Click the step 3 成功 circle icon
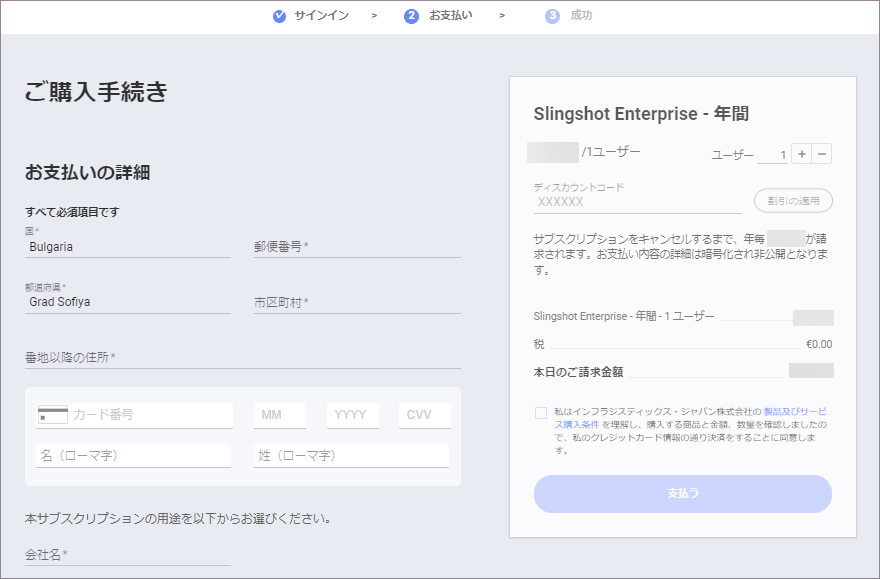The image size is (880, 579). (552, 16)
